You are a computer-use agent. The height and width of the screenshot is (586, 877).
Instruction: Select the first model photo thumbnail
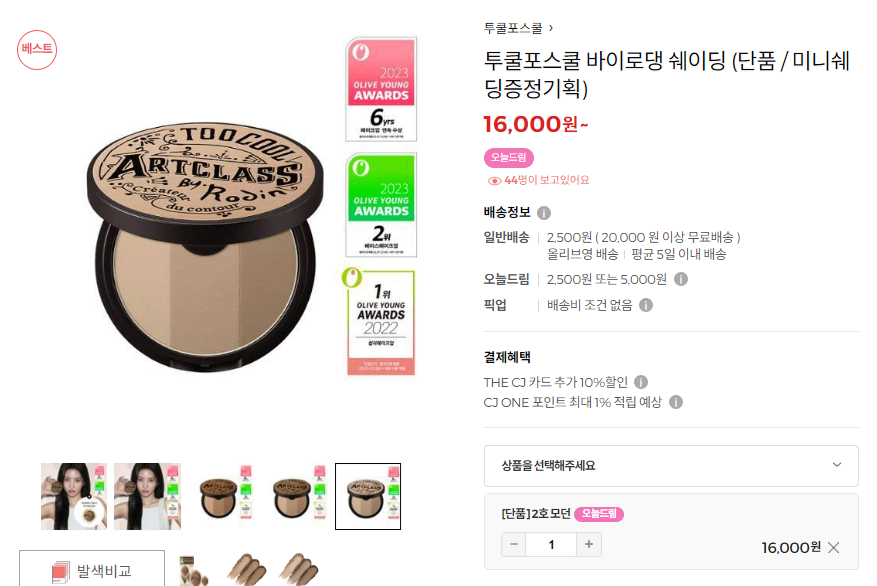tap(74, 497)
